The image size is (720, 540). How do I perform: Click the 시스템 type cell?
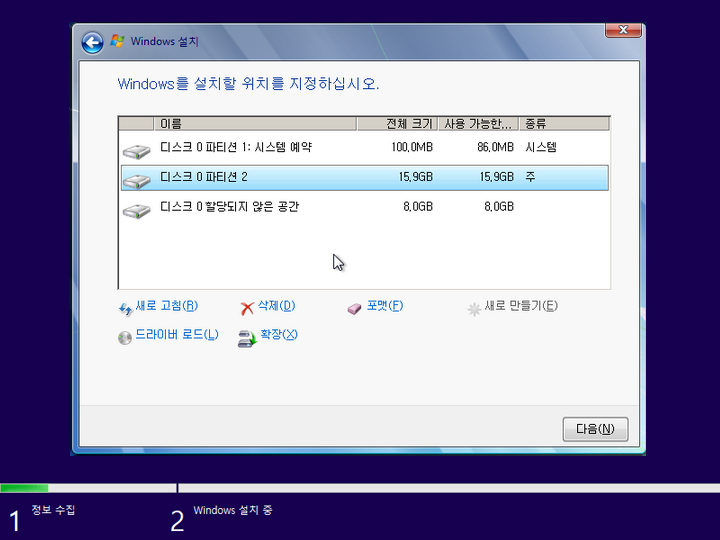tap(541, 147)
